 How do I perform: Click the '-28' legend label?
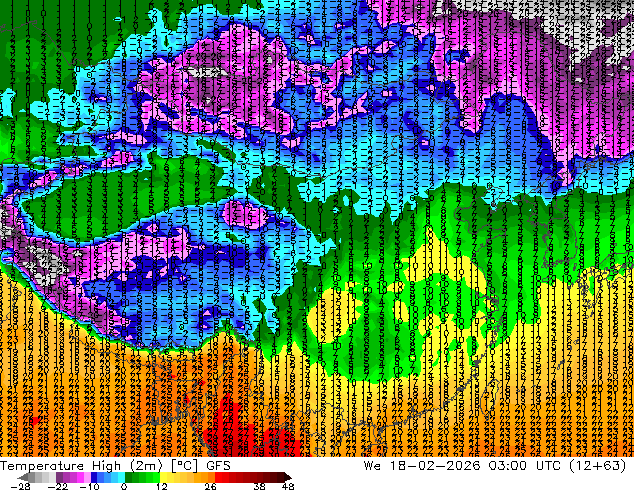(x=20, y=486)
